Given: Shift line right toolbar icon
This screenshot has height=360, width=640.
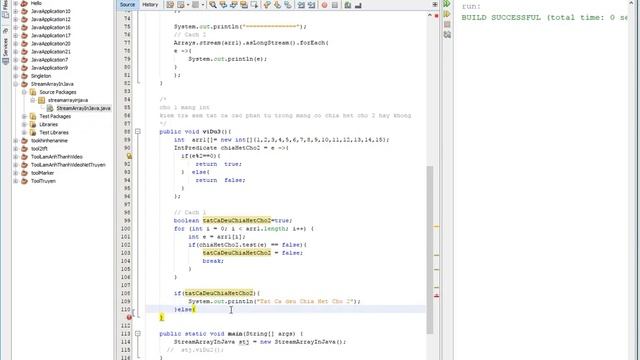Looking at the screenshot, I should [x=311, y=5].
